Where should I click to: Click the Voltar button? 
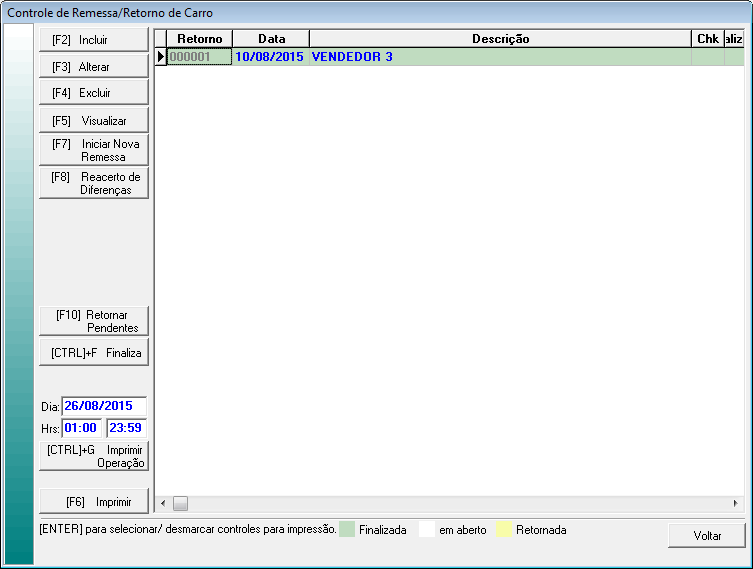(x=707, y=535)
